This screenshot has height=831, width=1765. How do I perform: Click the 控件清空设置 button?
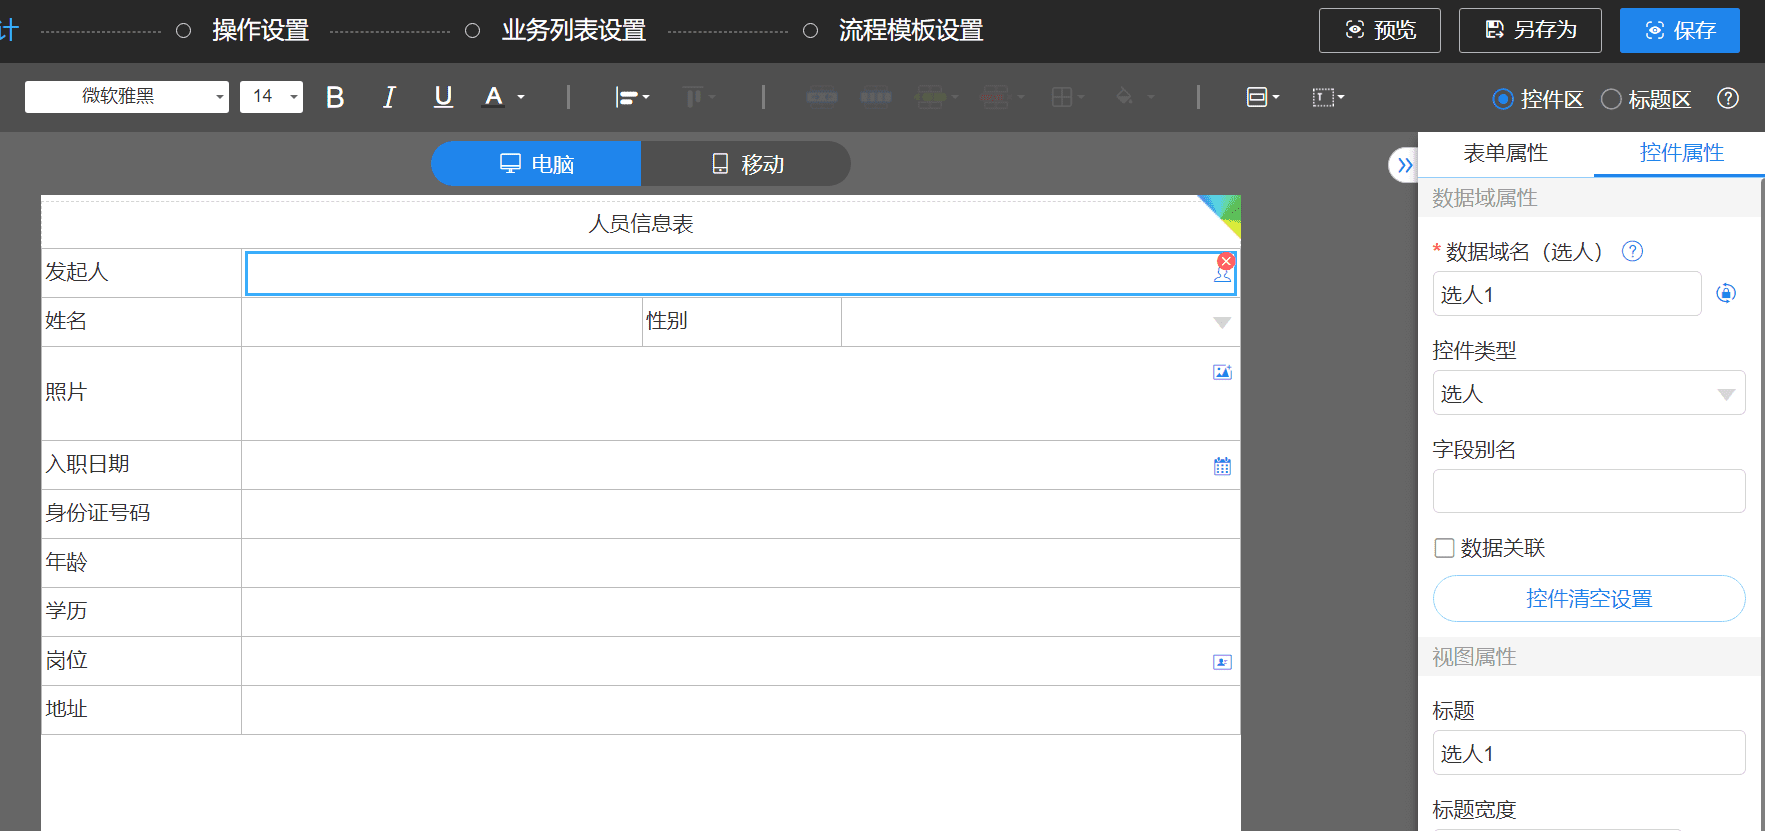pyautogui.click(x=1589, y=598)
